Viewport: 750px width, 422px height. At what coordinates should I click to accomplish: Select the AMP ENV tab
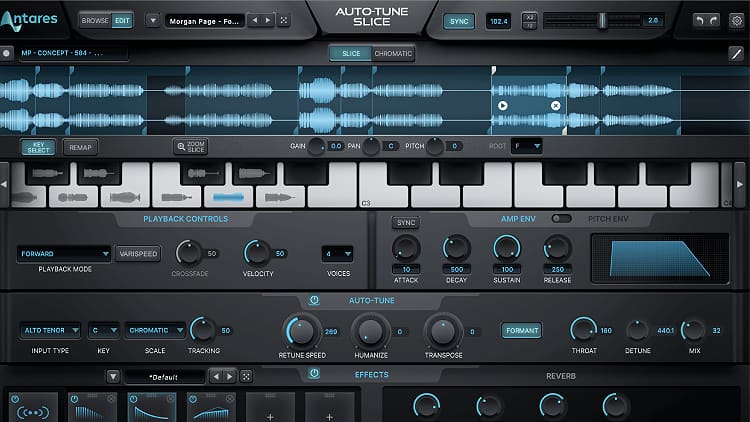pos(518,219)
